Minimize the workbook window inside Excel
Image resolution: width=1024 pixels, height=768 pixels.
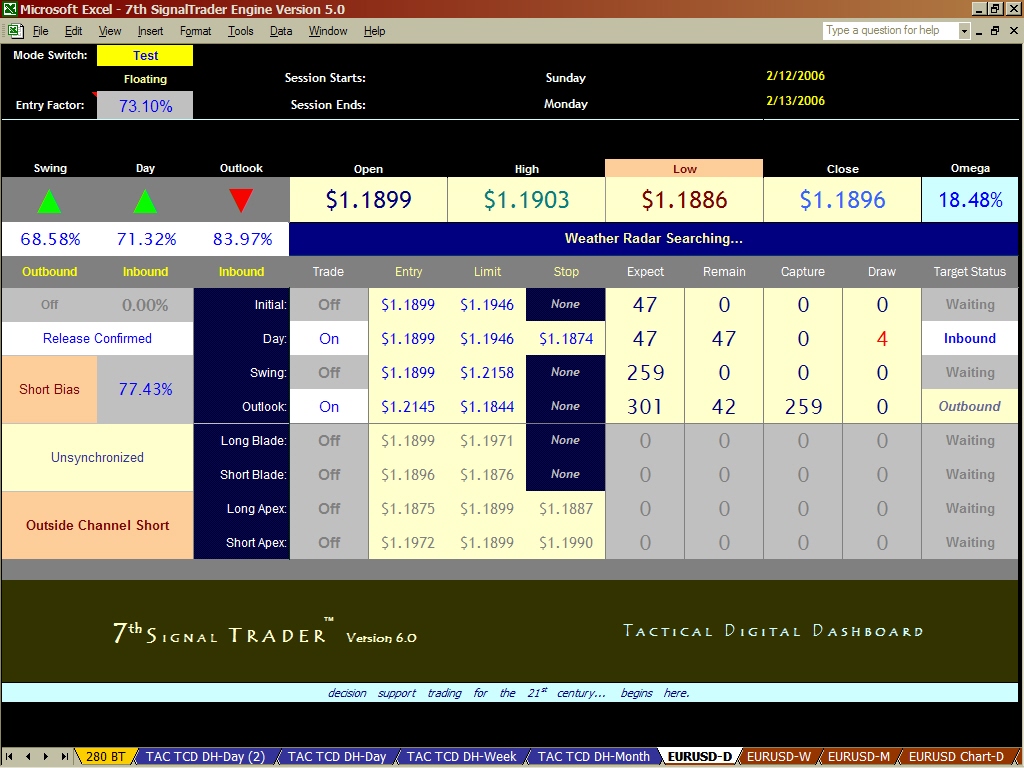[980, 31]
